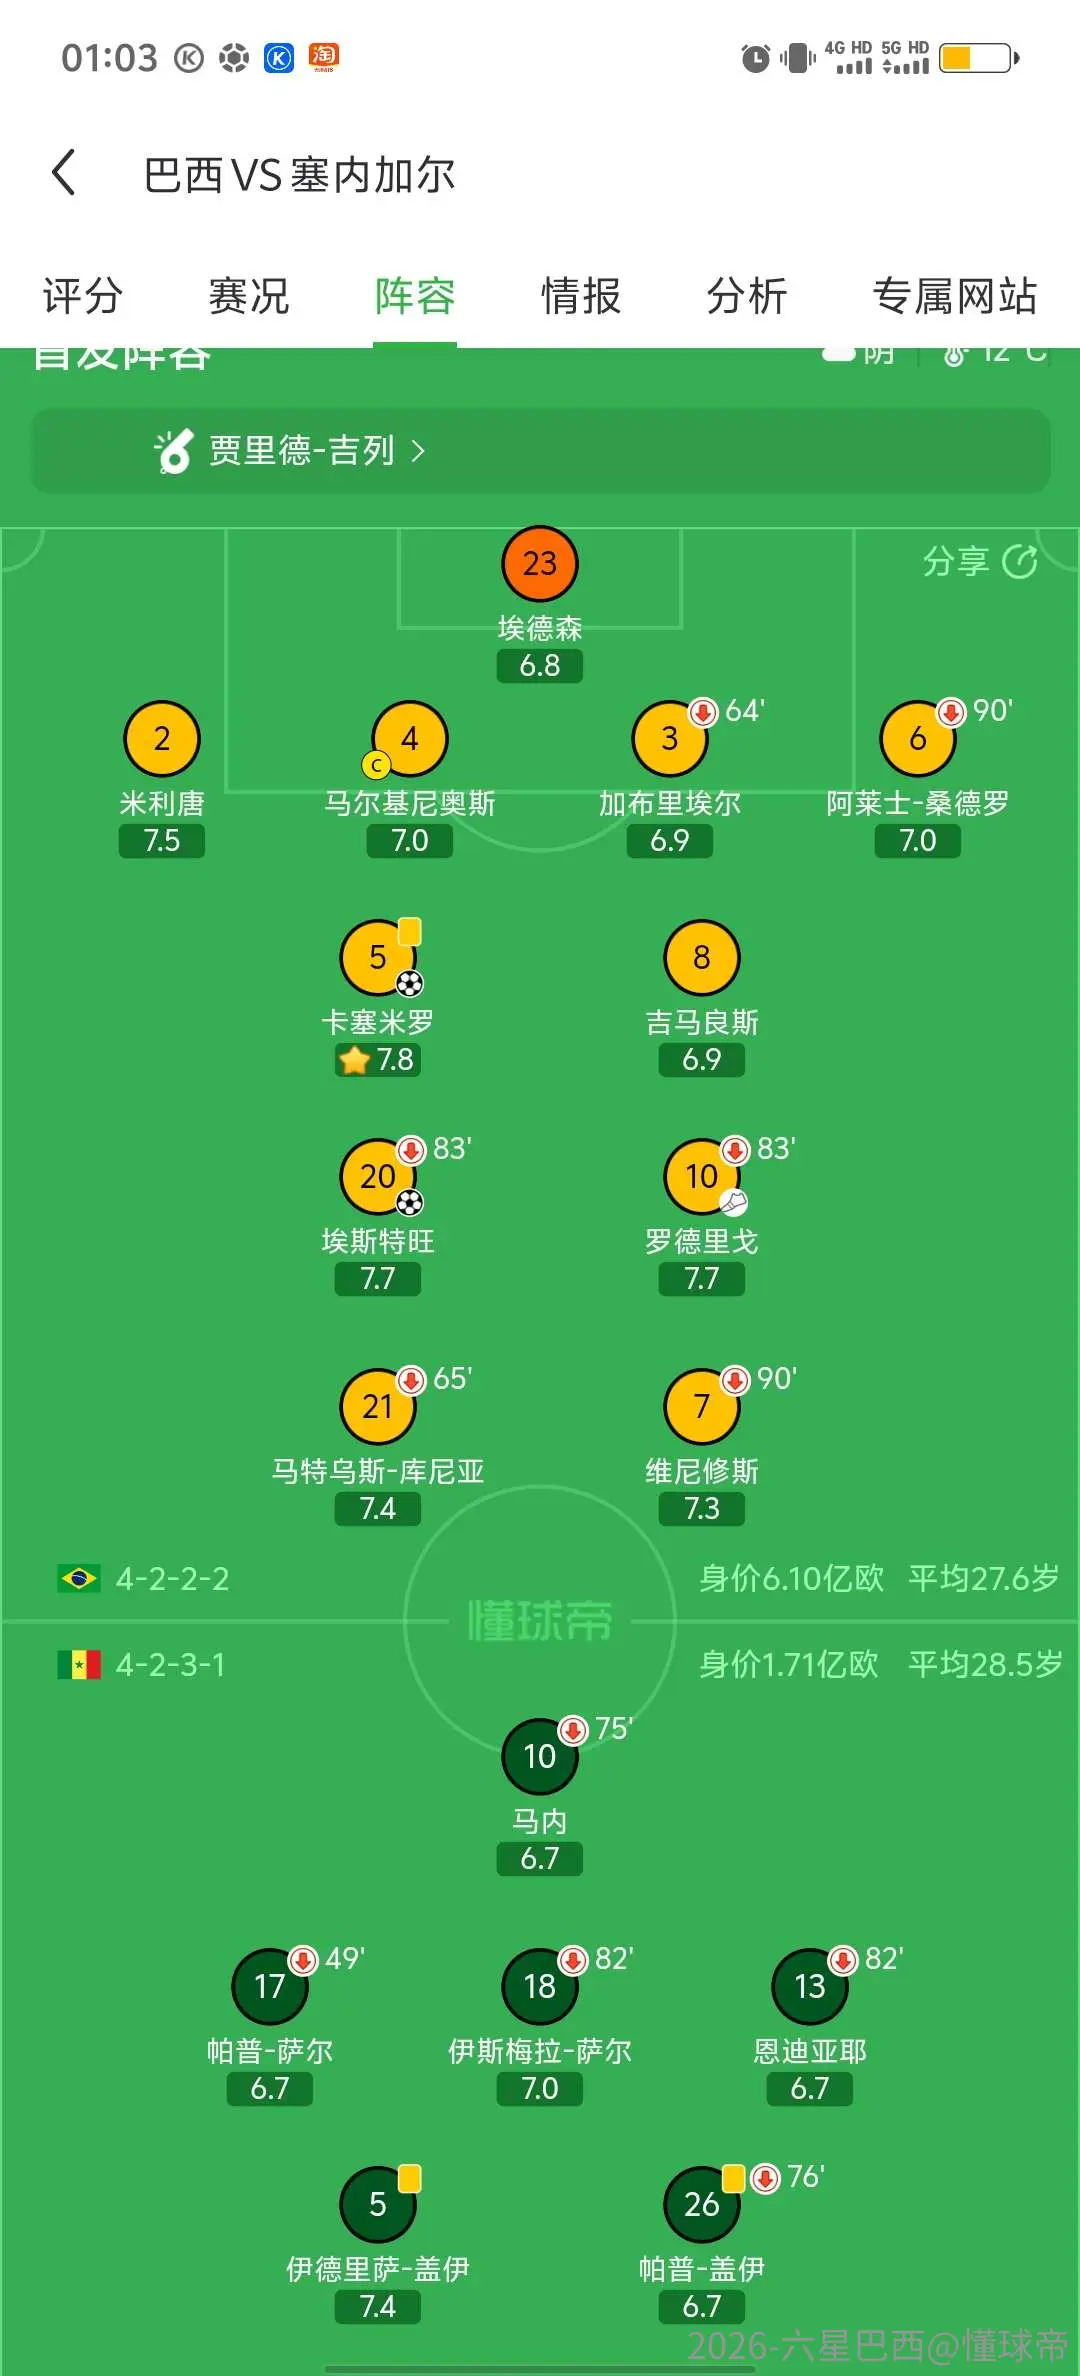Tap 米利唐 number 2 player circle
Screen dimensions: 1080x2376
point(162,739)
